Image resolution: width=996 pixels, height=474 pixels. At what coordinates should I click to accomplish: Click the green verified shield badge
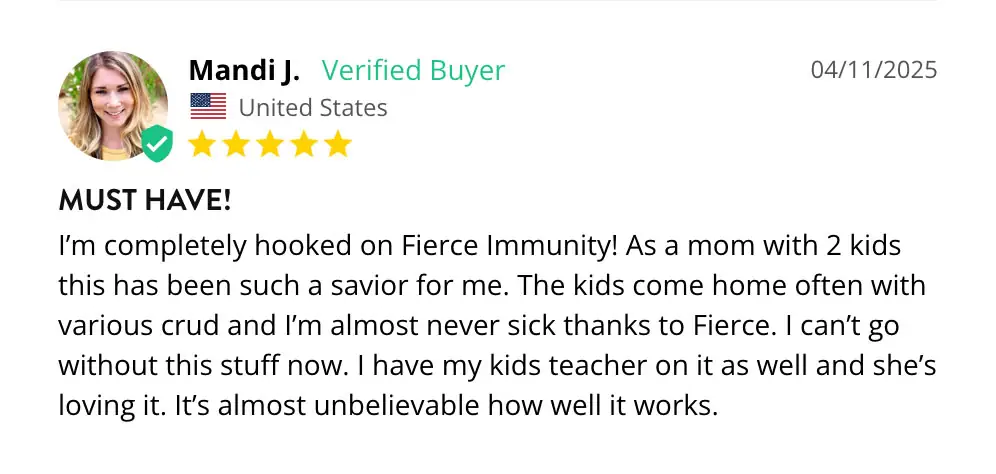pyautogui.click(x=156, y=144)
